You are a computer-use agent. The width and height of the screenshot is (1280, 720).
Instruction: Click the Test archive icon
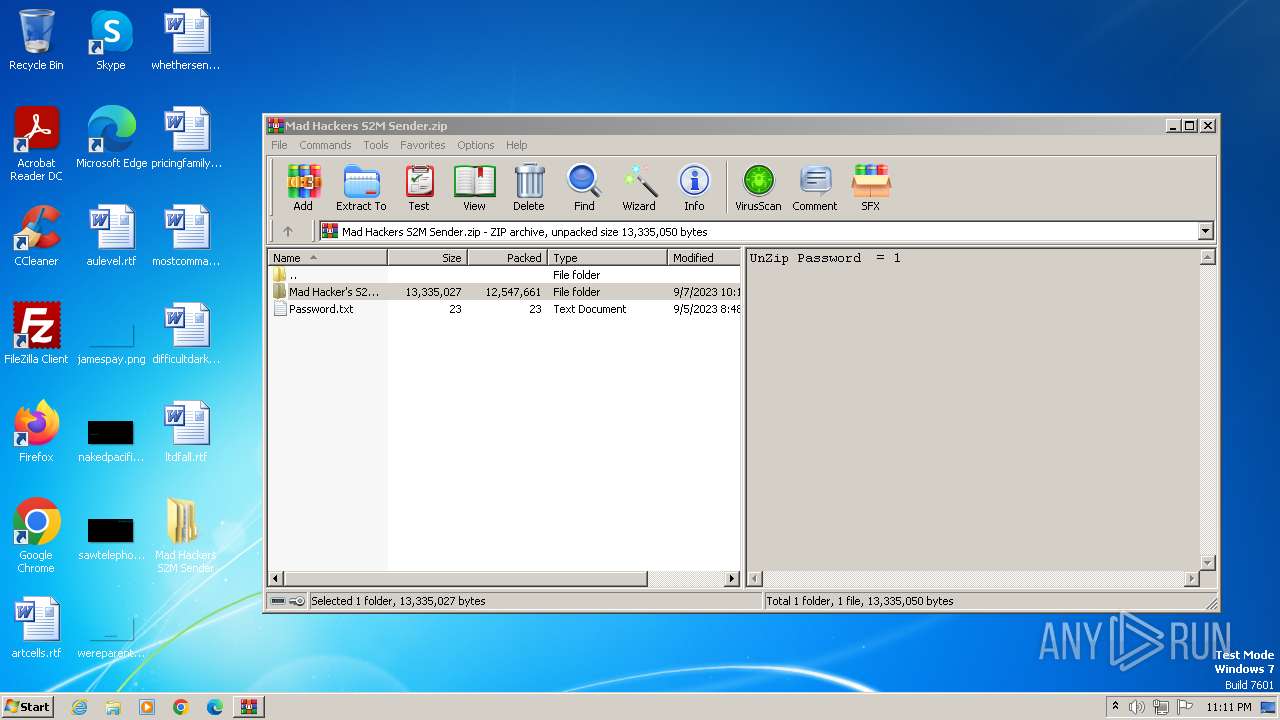(x=419, y=188)
